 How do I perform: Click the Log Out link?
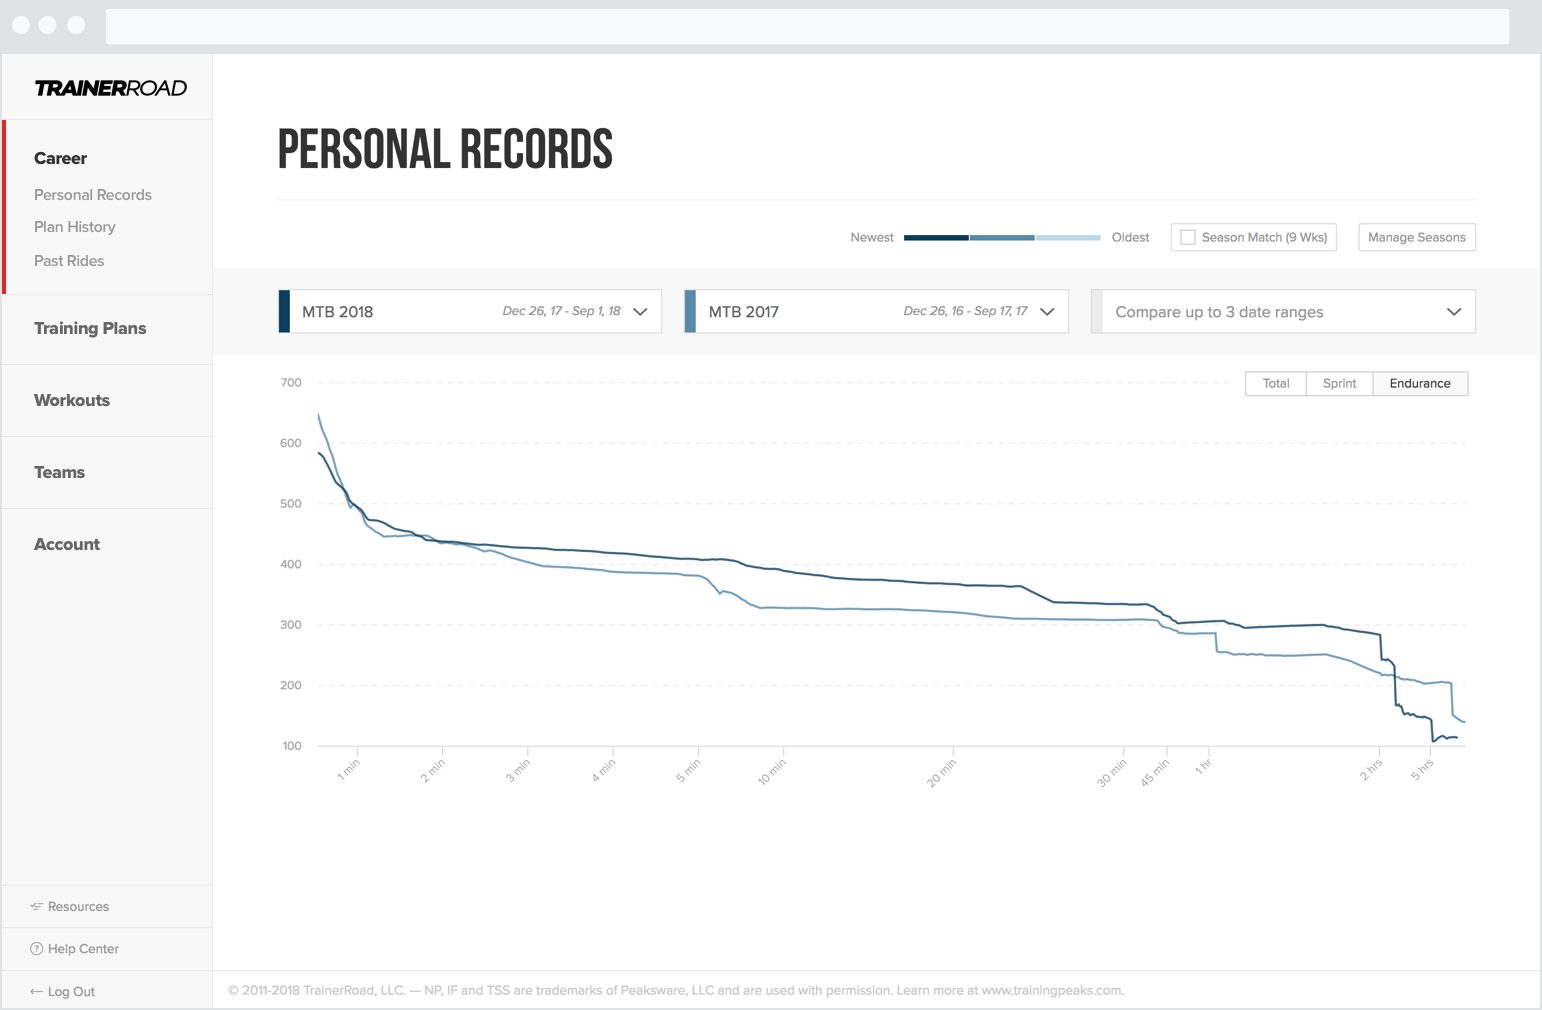[x=71, y=992]
